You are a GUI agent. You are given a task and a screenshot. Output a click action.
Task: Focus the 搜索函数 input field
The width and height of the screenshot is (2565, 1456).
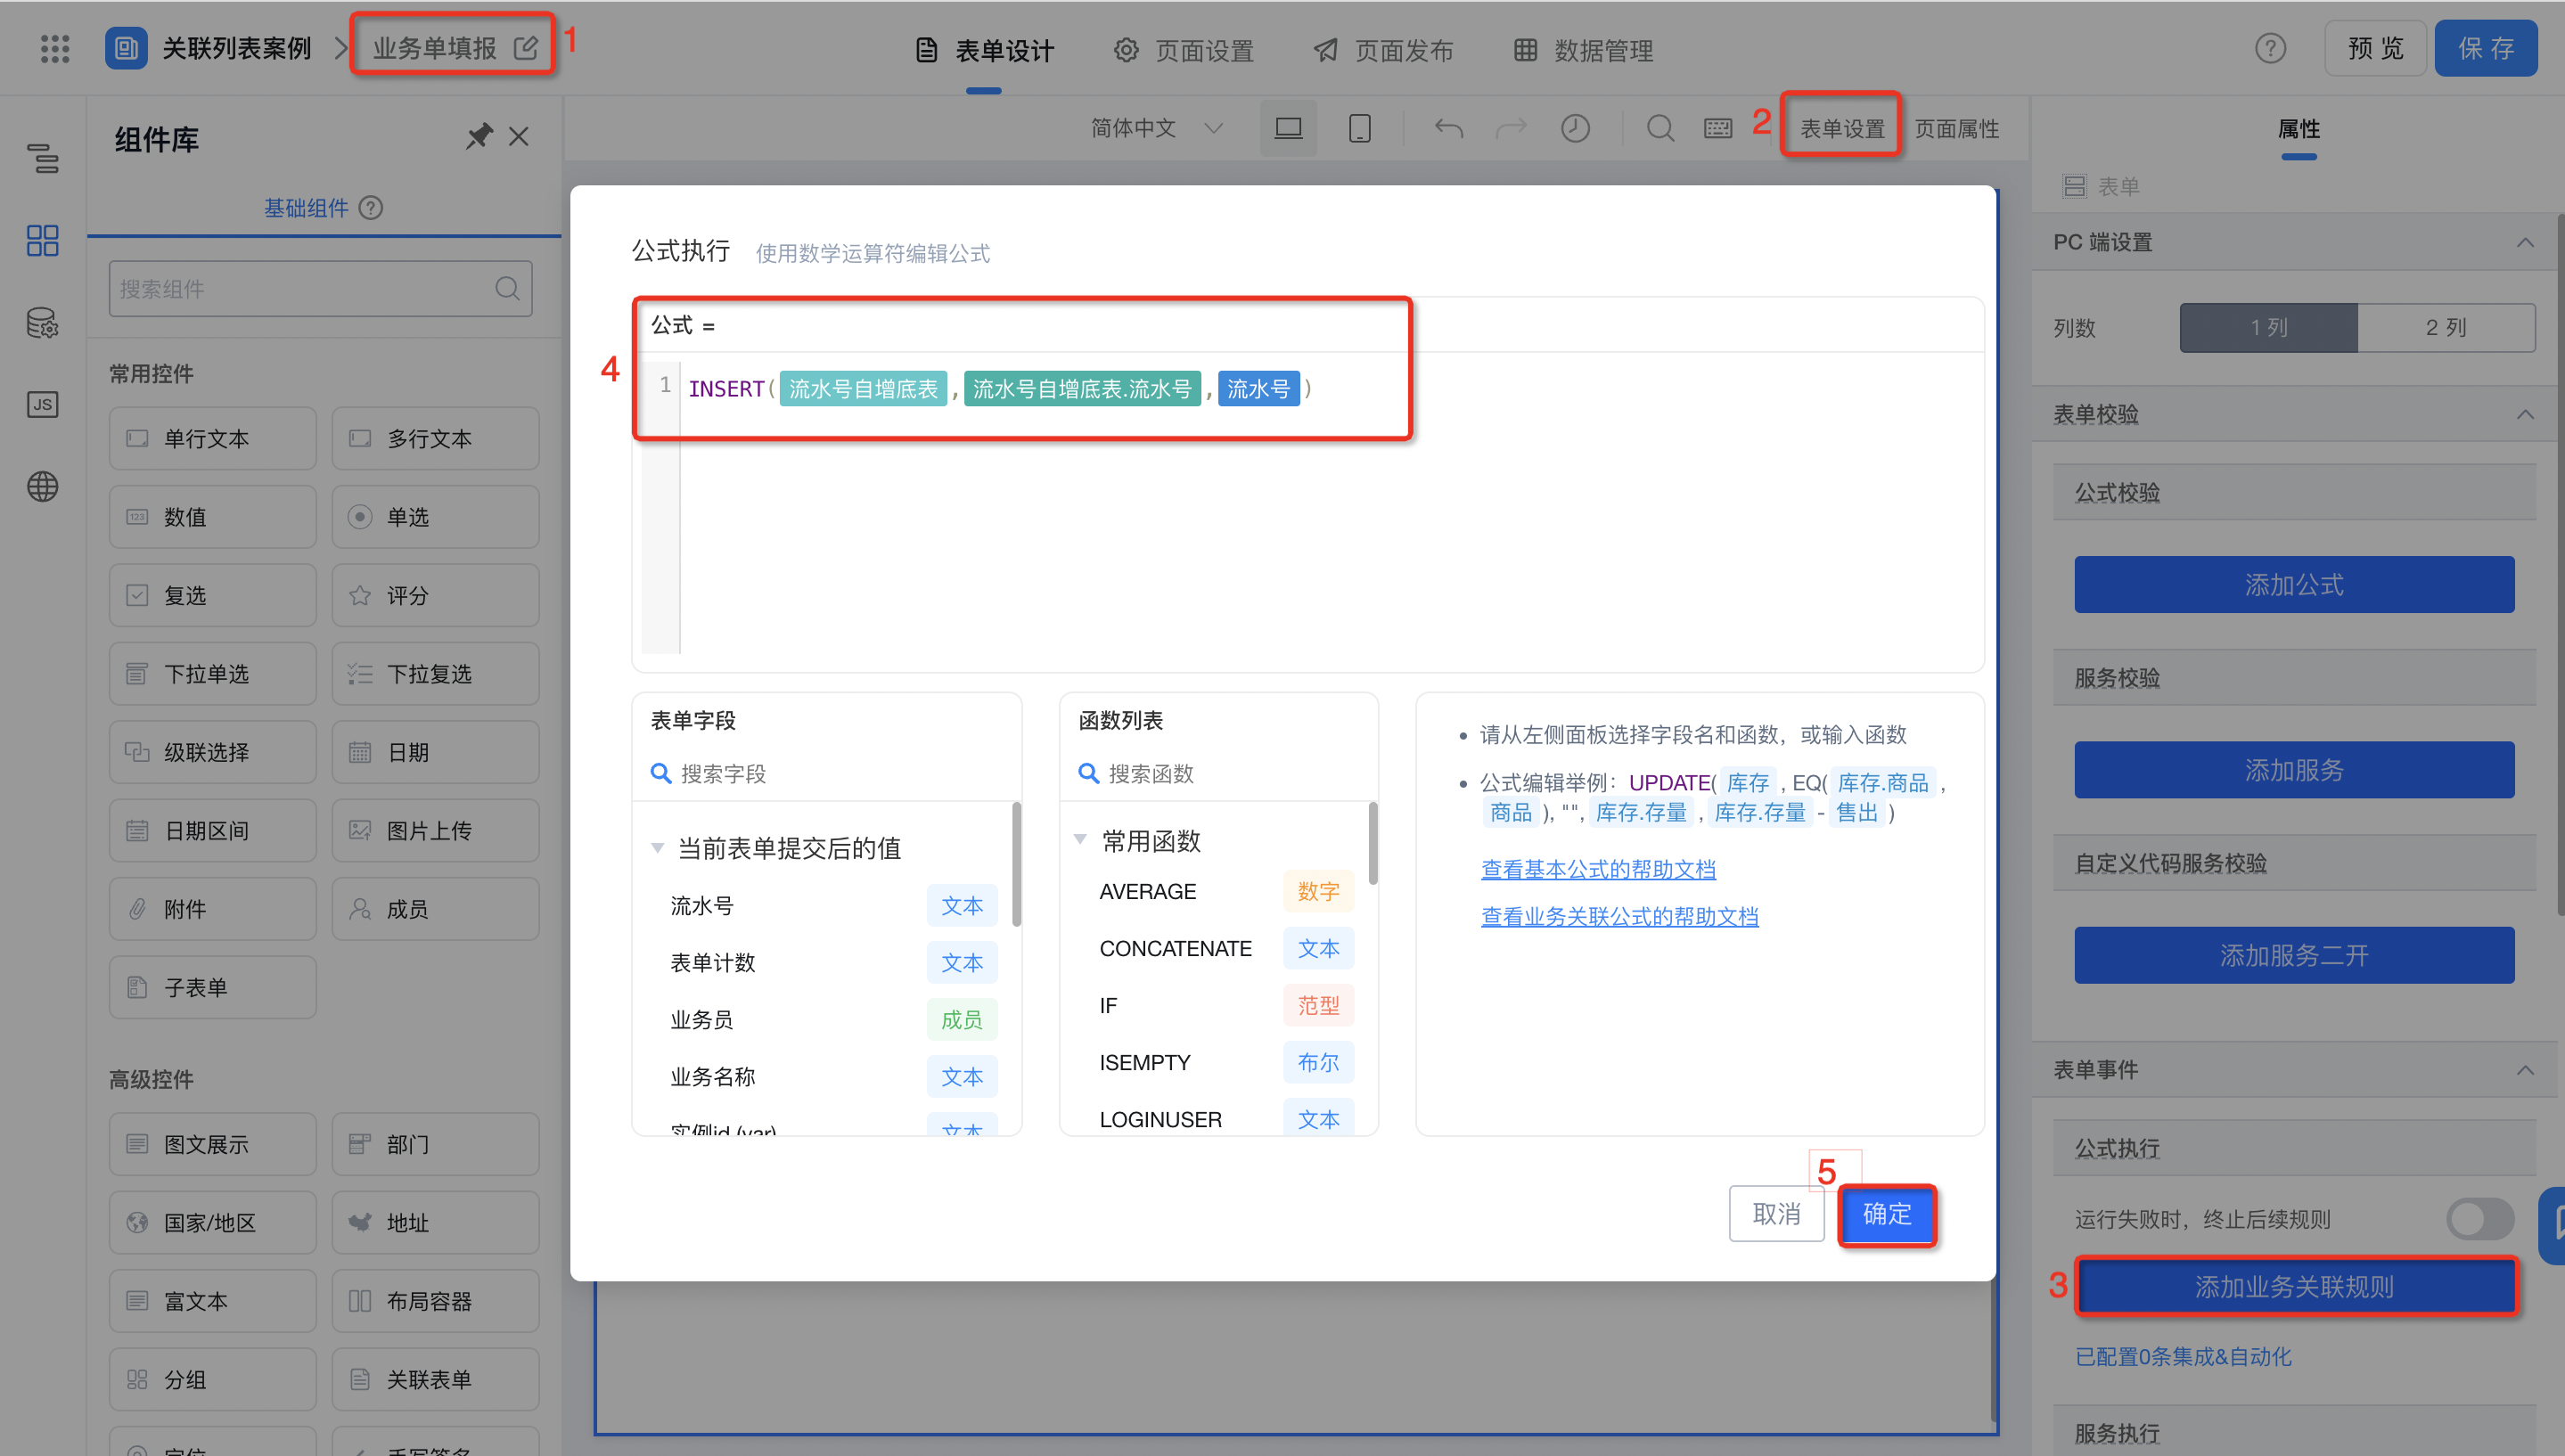(x=1219, y=773)
